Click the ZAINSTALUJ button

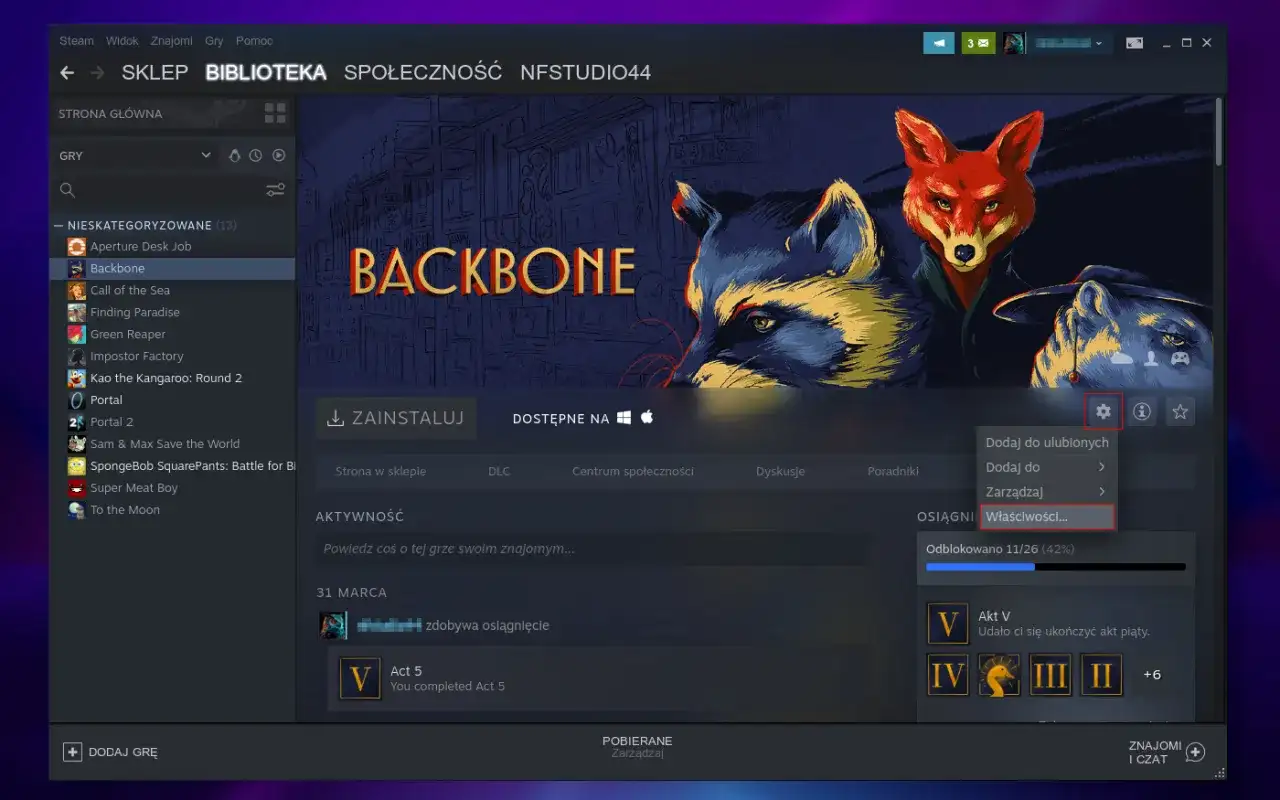click(x=396, y=417)
